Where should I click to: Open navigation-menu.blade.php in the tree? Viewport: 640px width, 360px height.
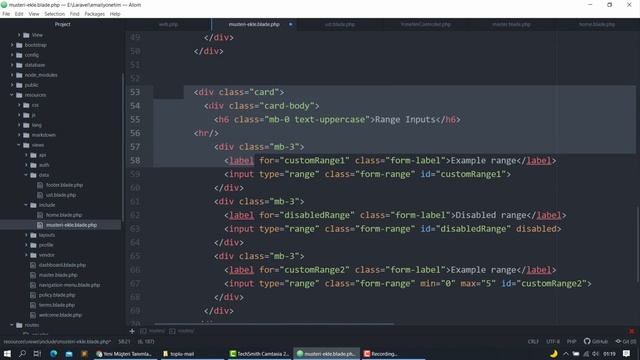click(69, 285)
